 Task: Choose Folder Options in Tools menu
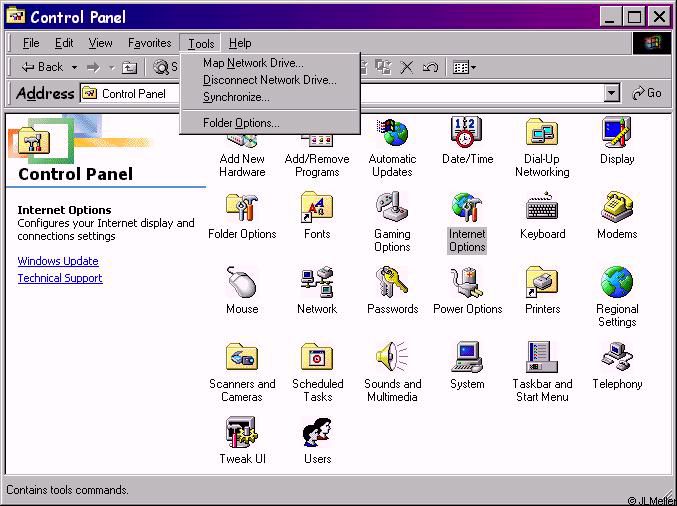(270, 123)
